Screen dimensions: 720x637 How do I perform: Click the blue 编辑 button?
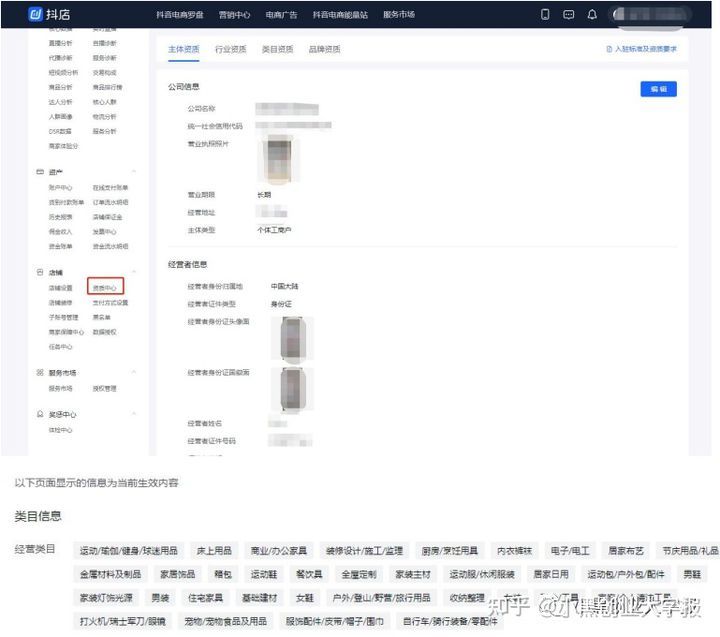coord(658,89)
